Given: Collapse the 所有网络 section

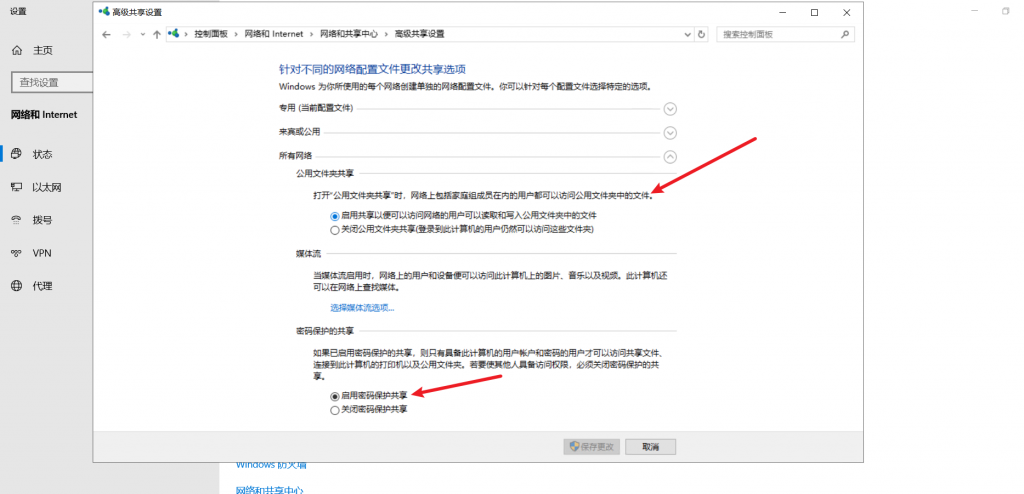Looking at the screenshot, I should [670, 156].
